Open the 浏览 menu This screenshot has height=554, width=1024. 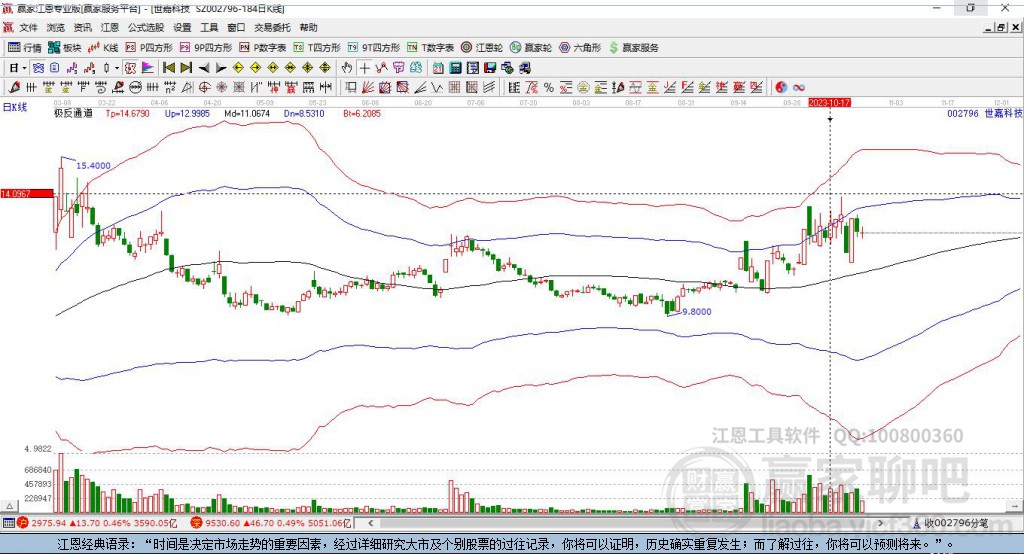(56, 27)
